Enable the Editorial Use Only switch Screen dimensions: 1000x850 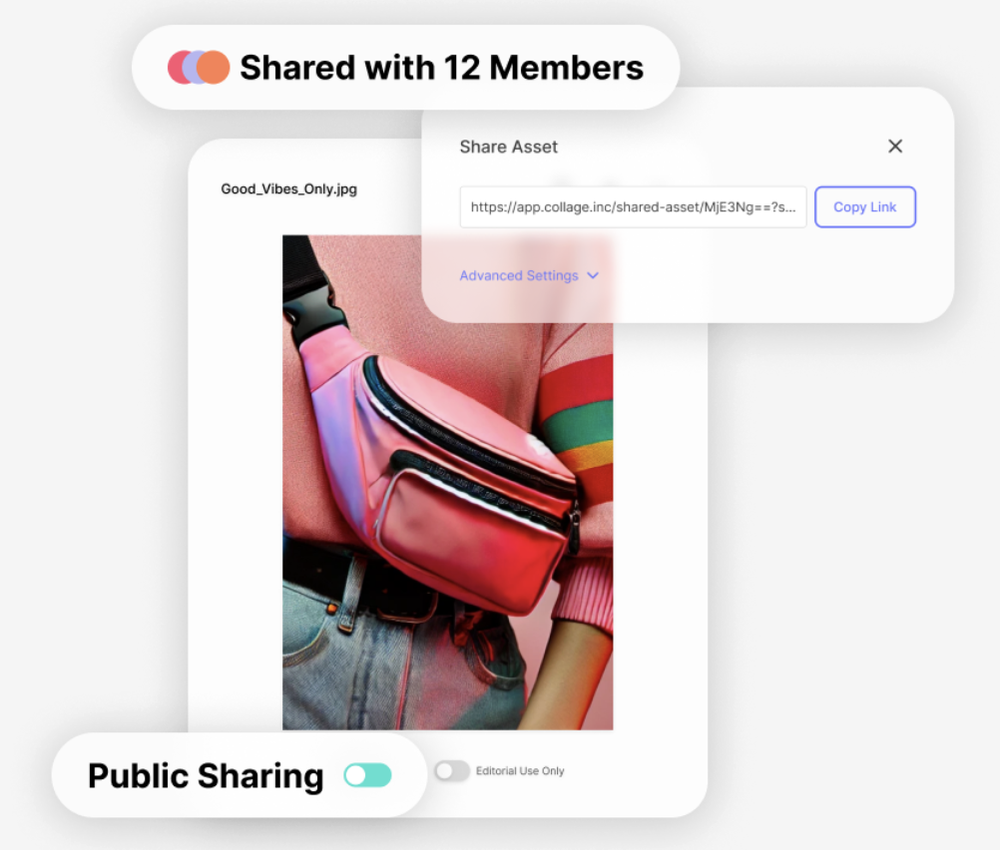(452, 771)
